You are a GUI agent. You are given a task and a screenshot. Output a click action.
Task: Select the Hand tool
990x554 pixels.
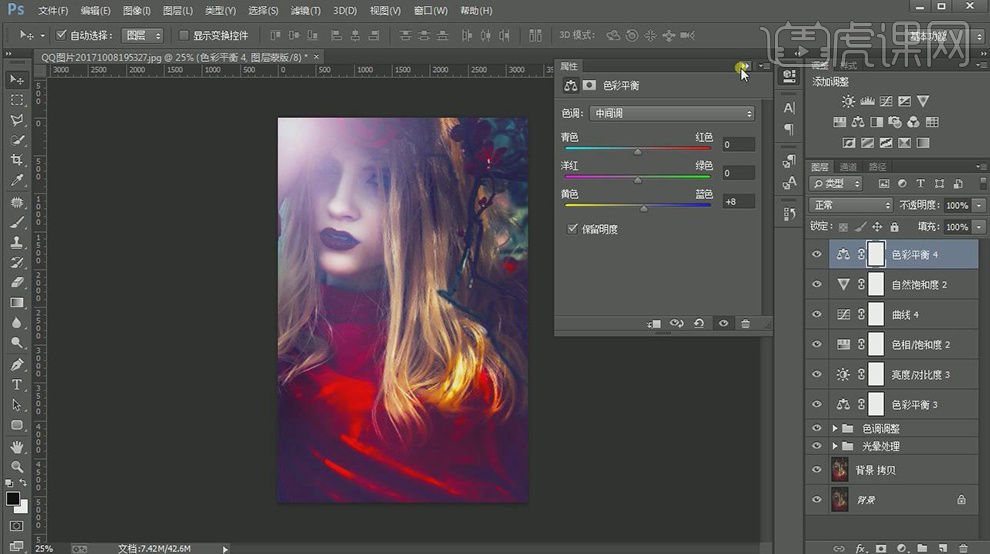17,446
